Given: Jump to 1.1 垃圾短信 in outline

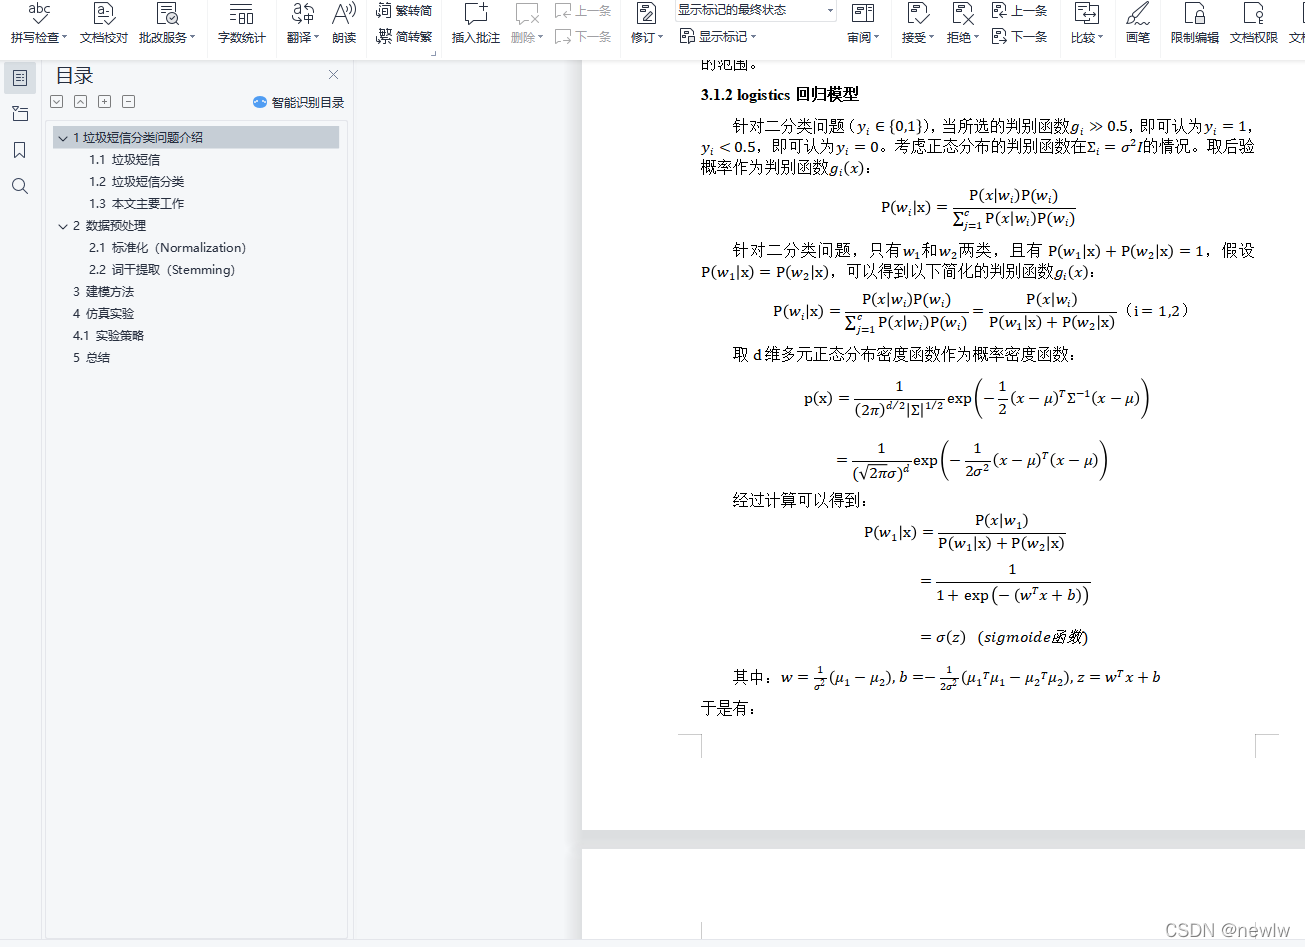Looking at the screenshot, I should tap(124, 160).
